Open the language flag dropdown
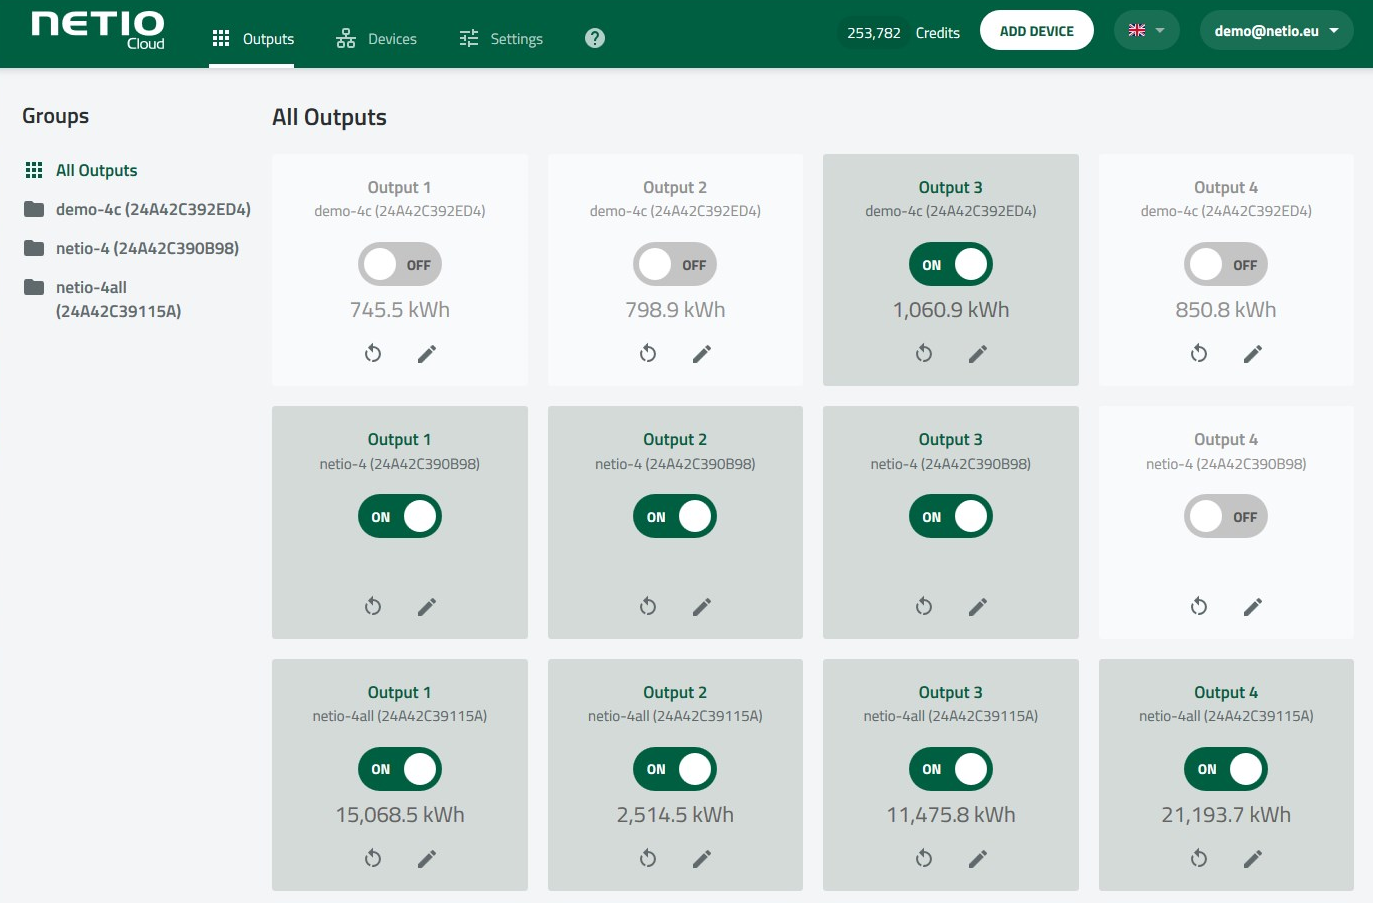This screenshot has height=903, width=1373. (1146, 31)
